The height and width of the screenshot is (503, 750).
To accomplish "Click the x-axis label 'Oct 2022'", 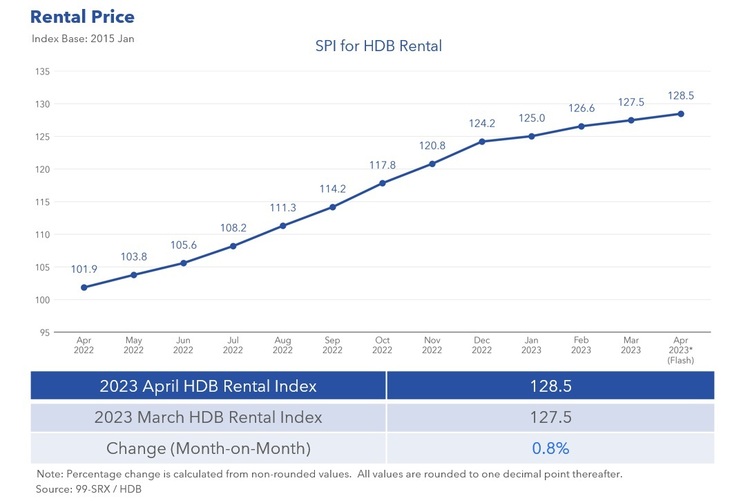I will [x=382, y=345].
